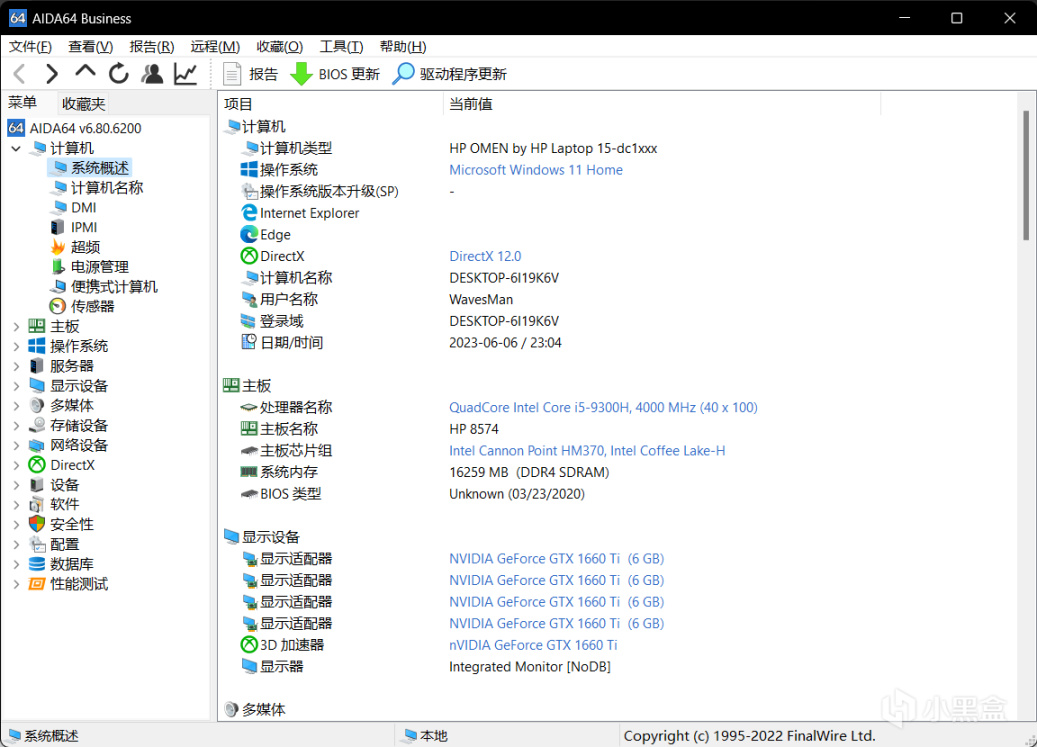Click the back navigation arrow
The height and width of the screenshot is (747, 1037).
tap(19, 73)
